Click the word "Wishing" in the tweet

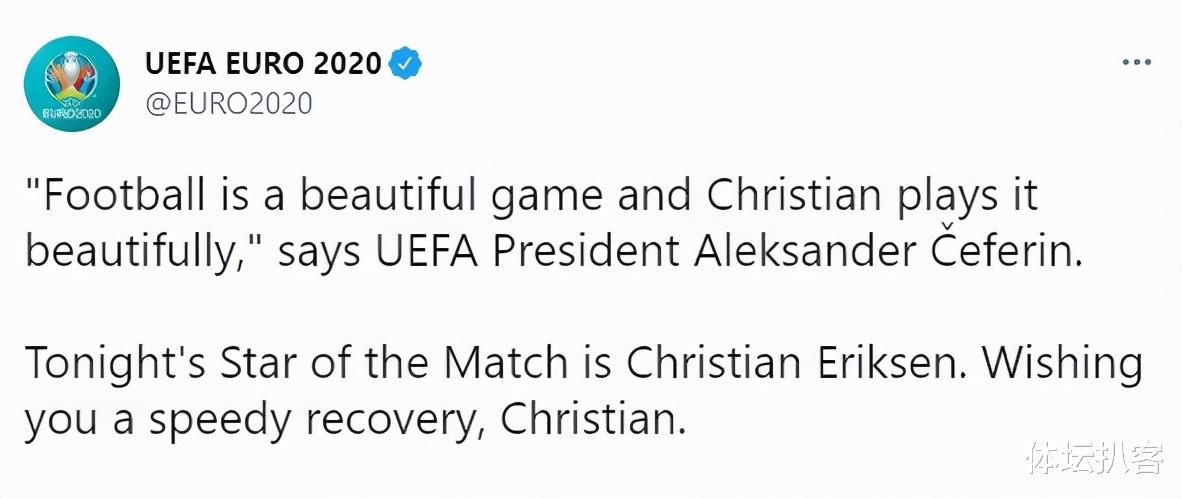pos(1062,363)
